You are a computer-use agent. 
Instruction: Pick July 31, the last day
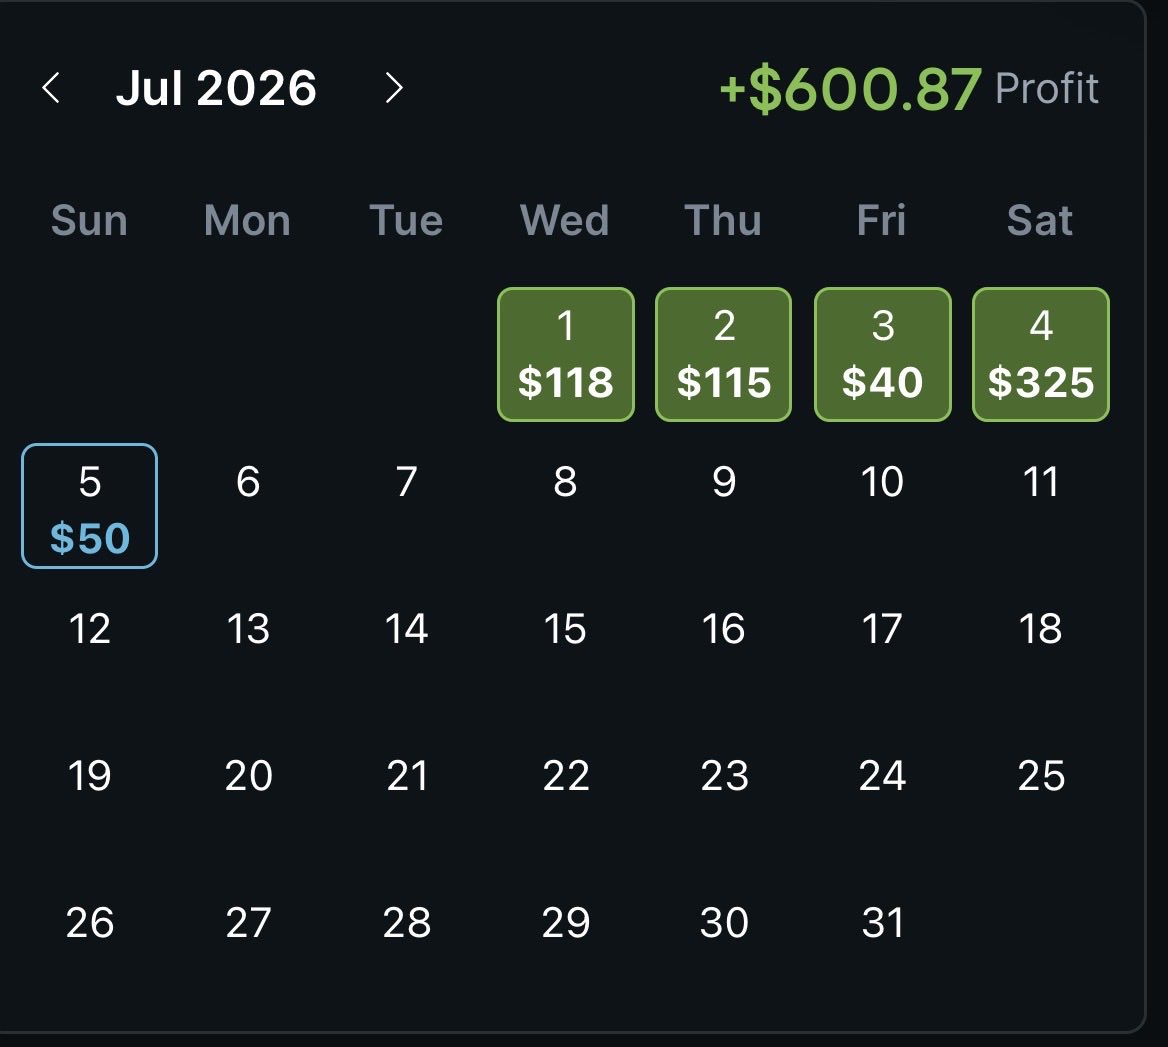click(883, 923)
